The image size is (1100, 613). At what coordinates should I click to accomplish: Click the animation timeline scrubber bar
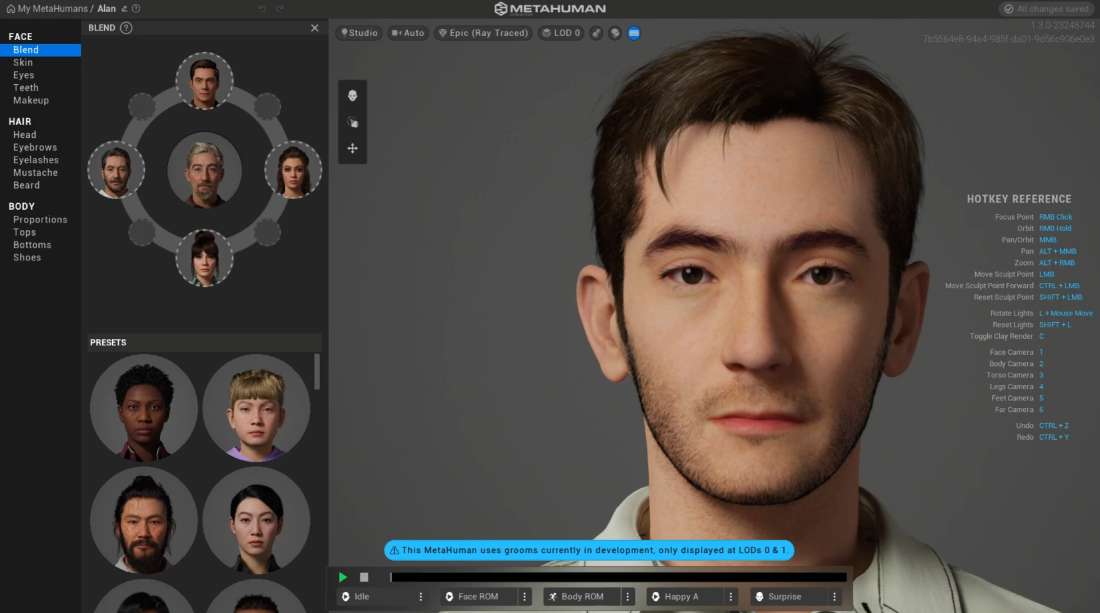click(x=619, y=577)
